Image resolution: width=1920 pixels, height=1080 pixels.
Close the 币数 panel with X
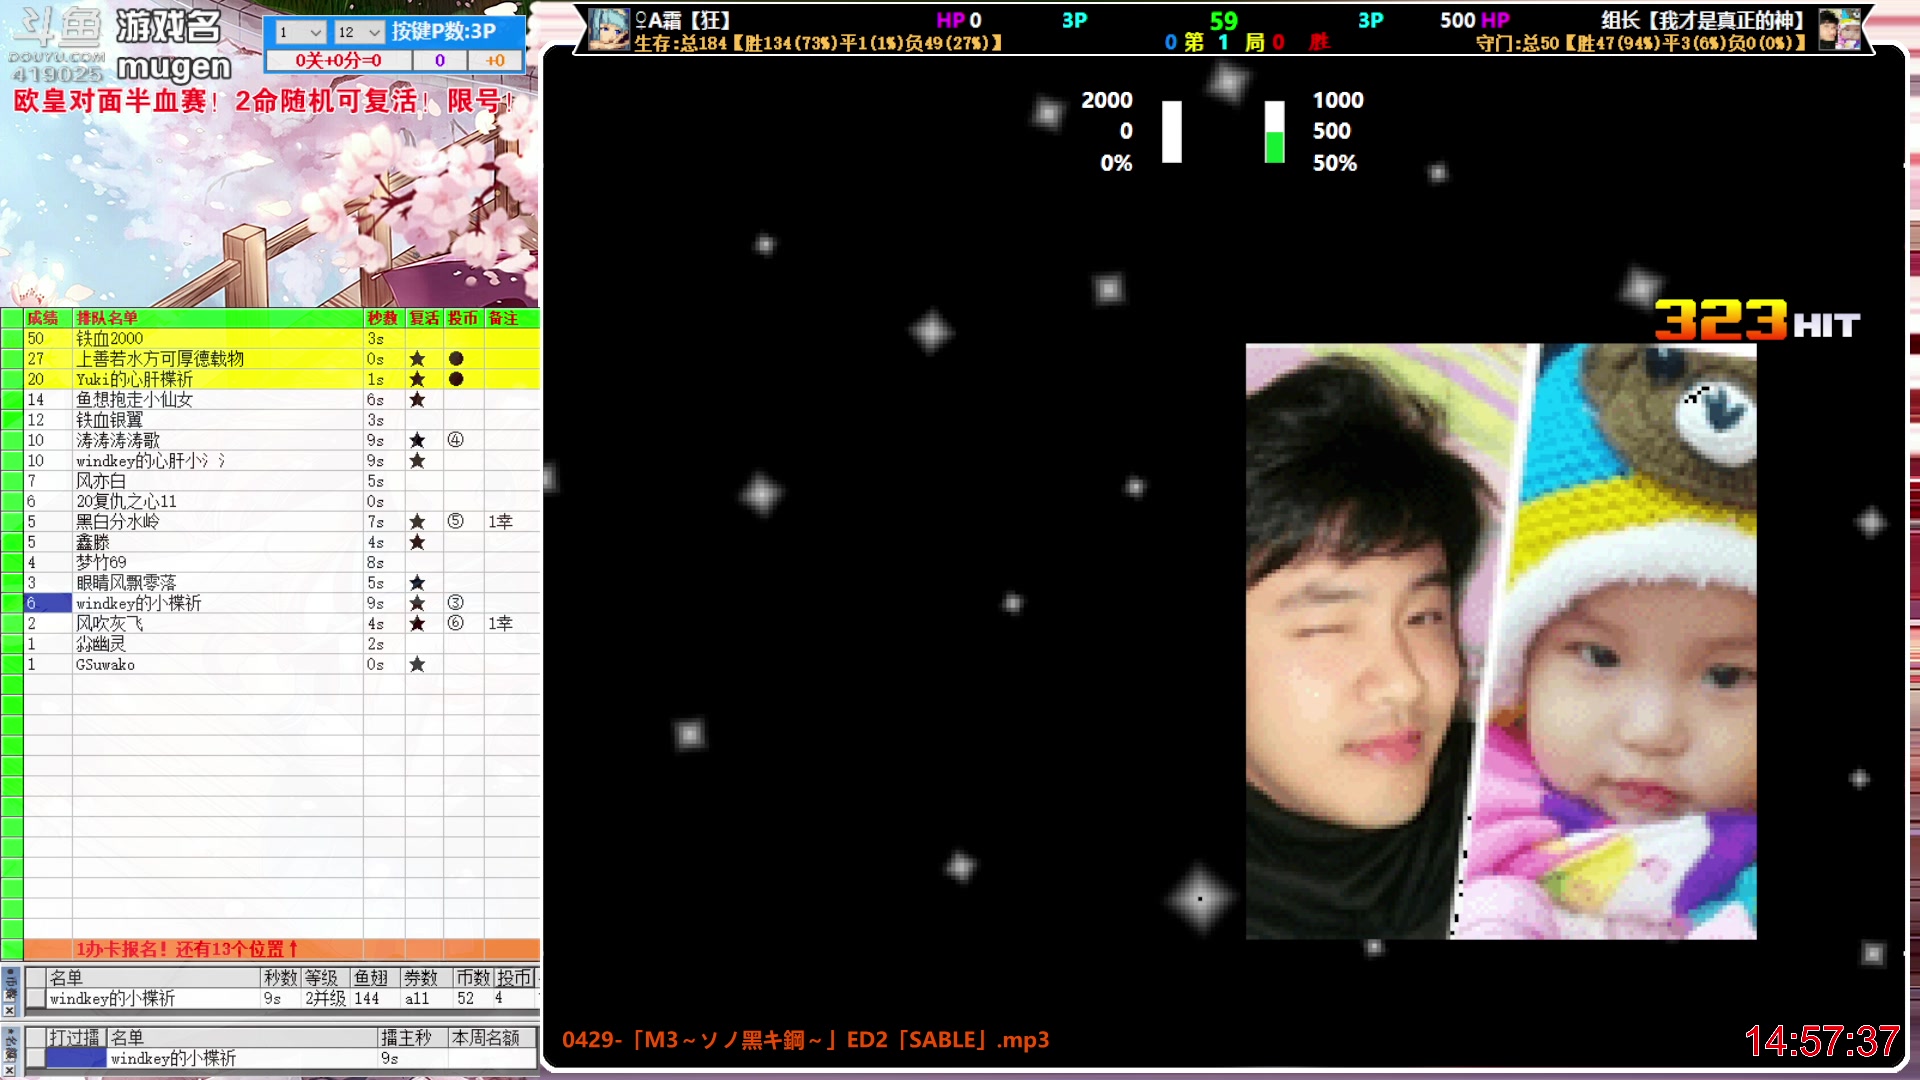point(10,1010)
